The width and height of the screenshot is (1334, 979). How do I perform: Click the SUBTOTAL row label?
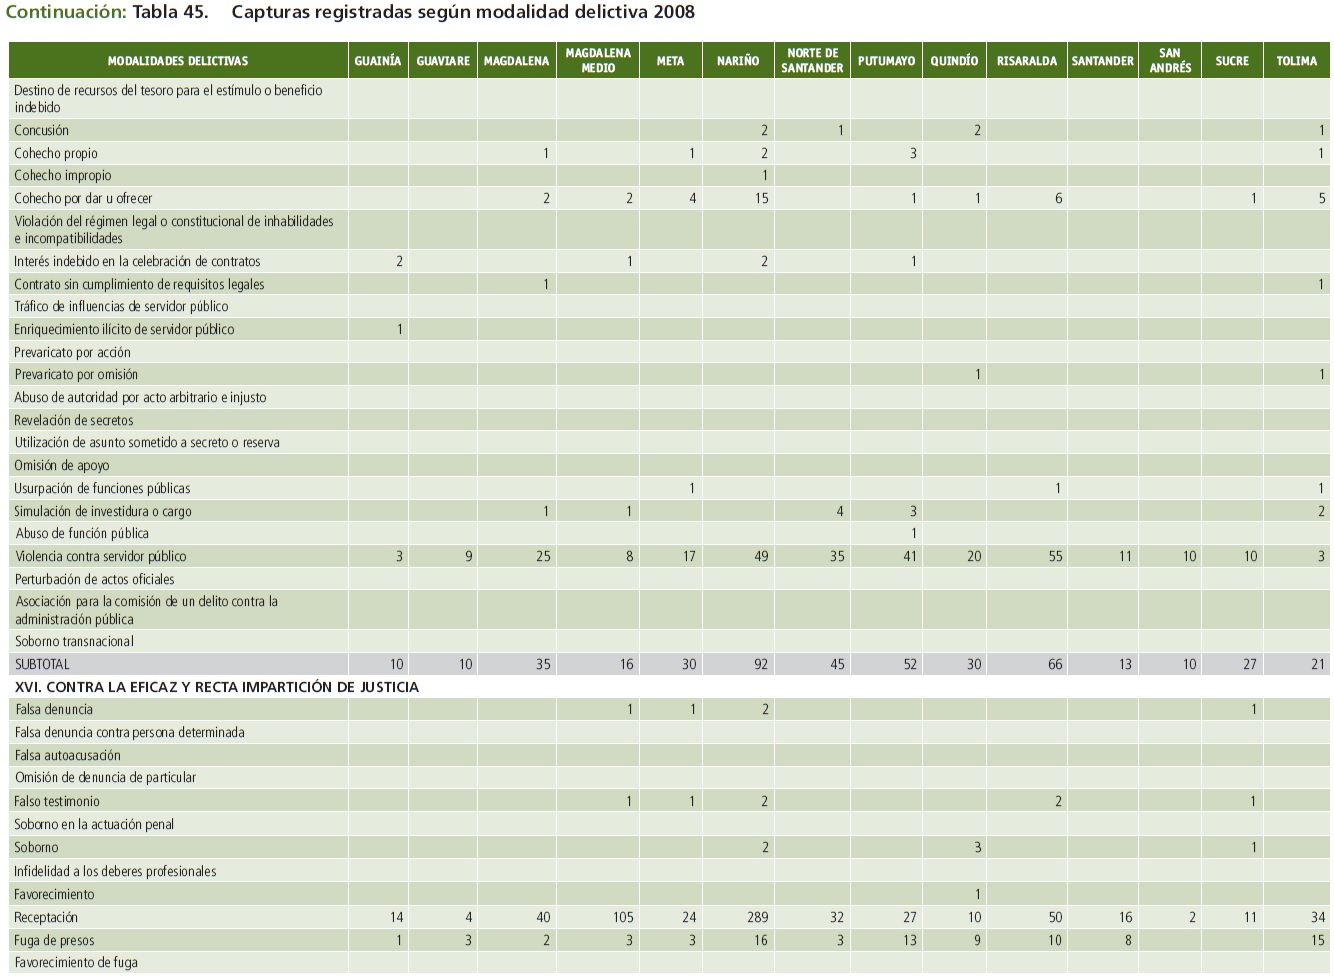42,664
